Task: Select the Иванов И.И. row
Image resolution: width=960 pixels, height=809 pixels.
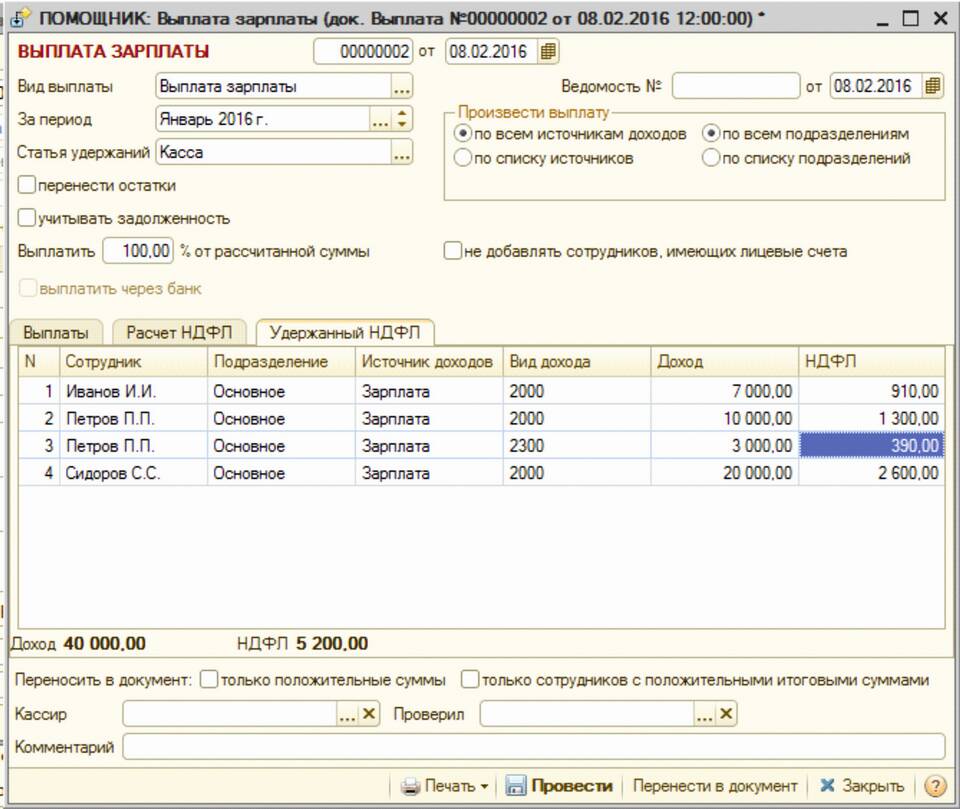Action: (x=481, y=391)
